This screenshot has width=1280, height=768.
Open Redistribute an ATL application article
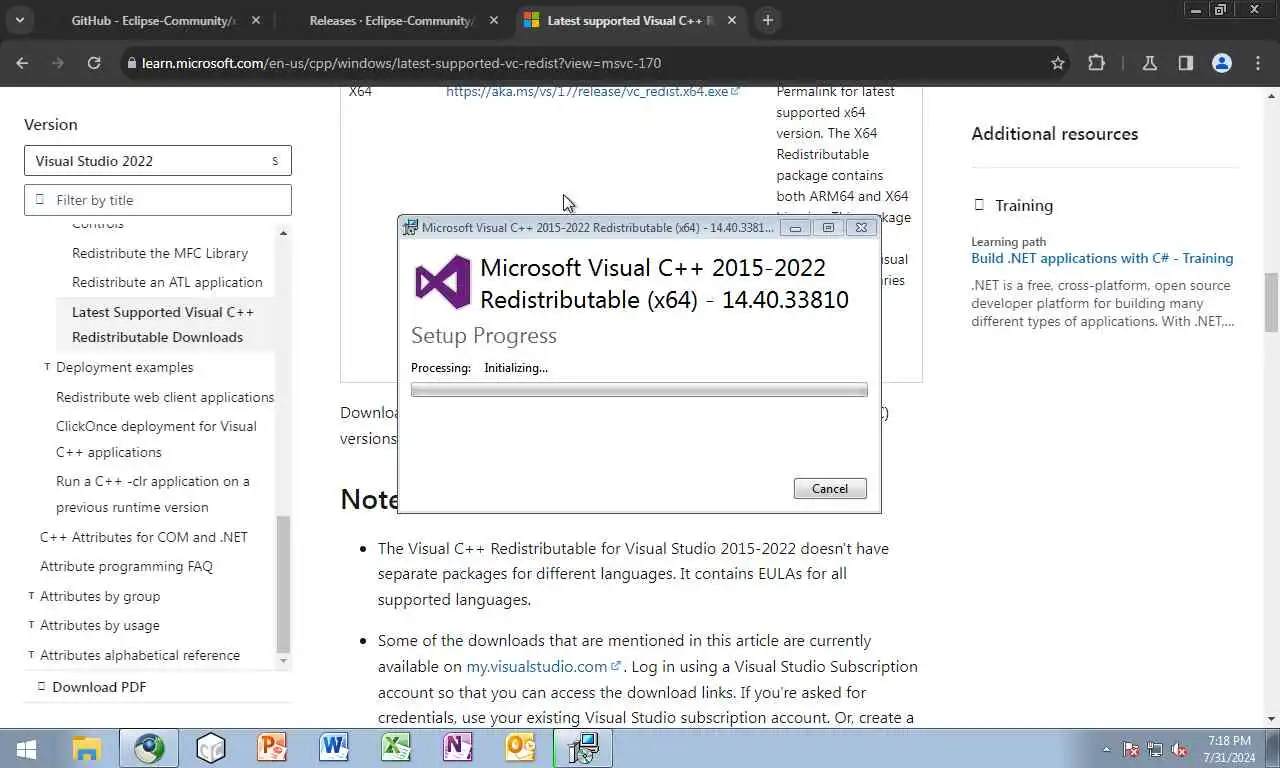167,282
